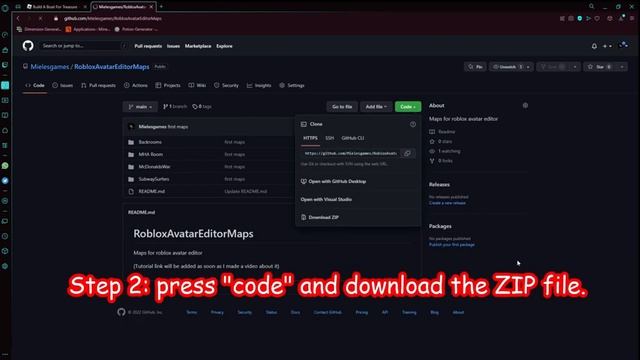The image size is (640, 360).
Task: Open the README.md file
Action: [151, 191]
